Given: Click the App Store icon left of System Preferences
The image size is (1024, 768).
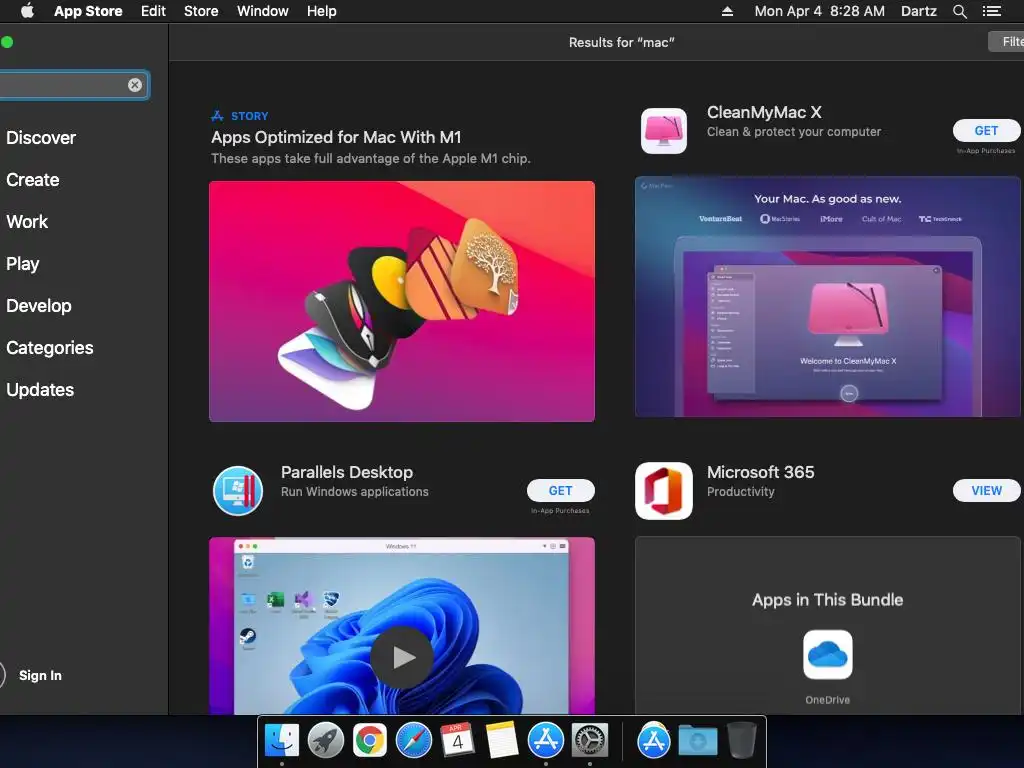Looking at the screenshot, I should point(545,740).
